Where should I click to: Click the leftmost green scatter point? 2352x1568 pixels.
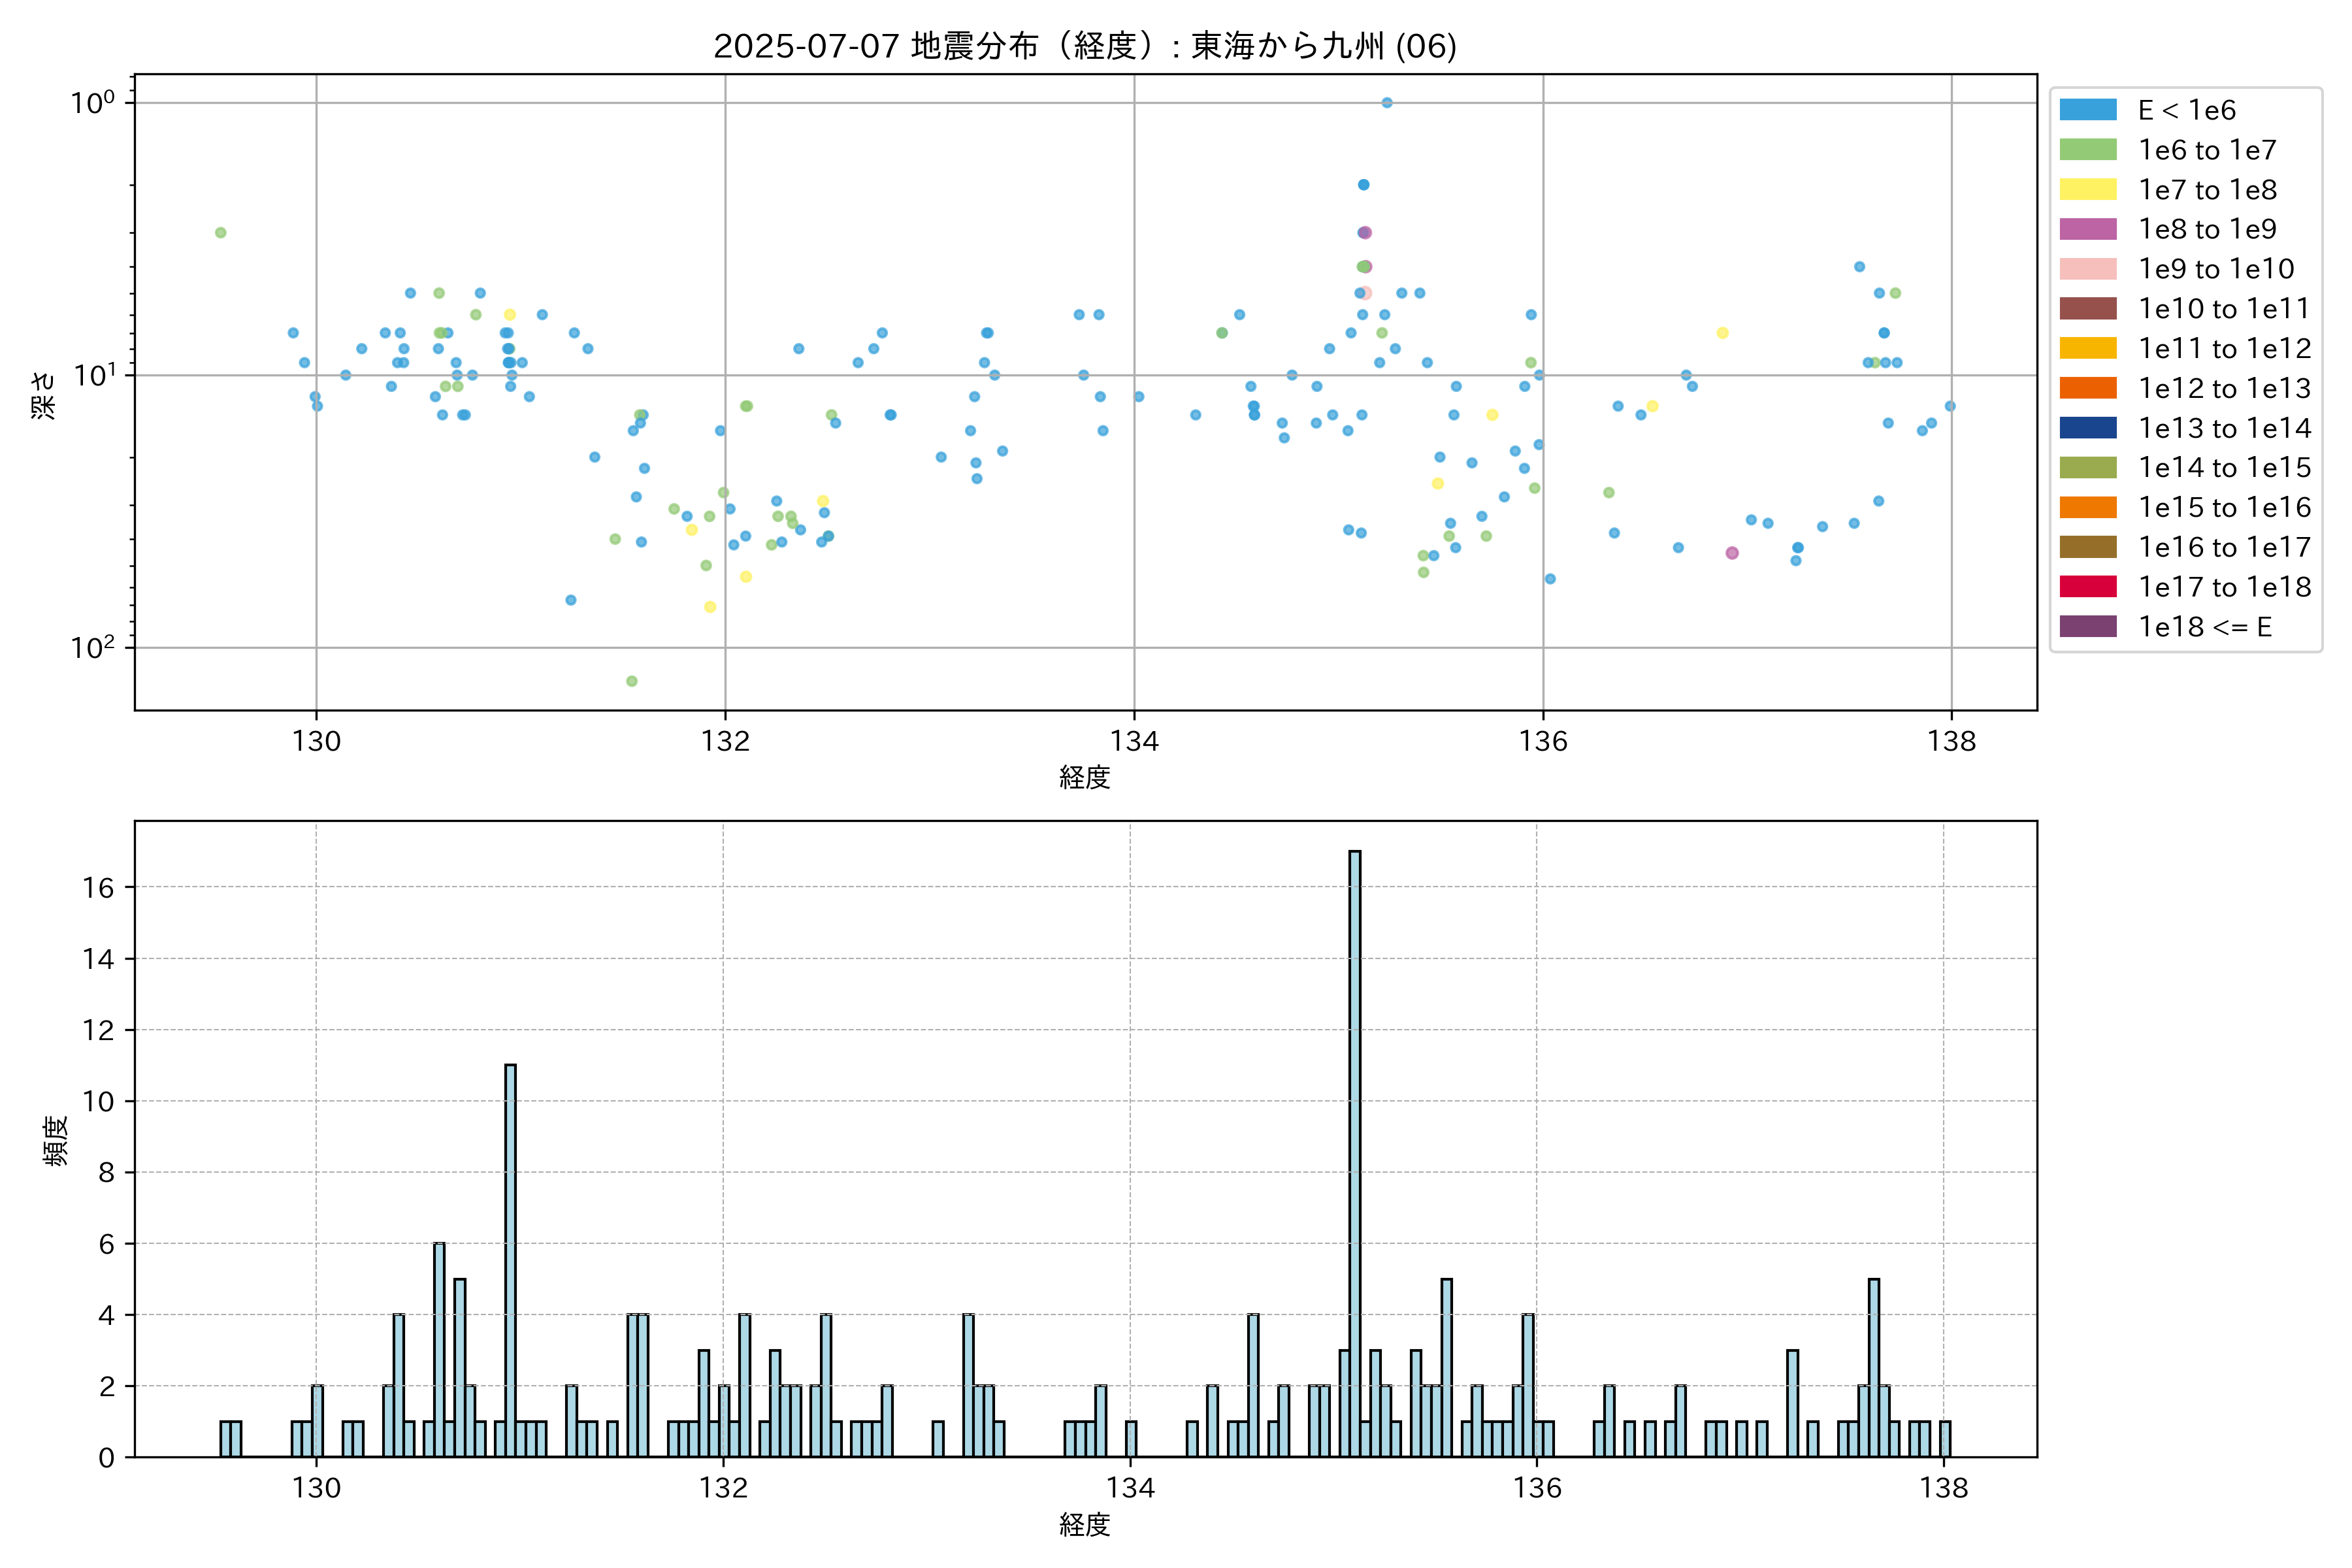(220, 233)
